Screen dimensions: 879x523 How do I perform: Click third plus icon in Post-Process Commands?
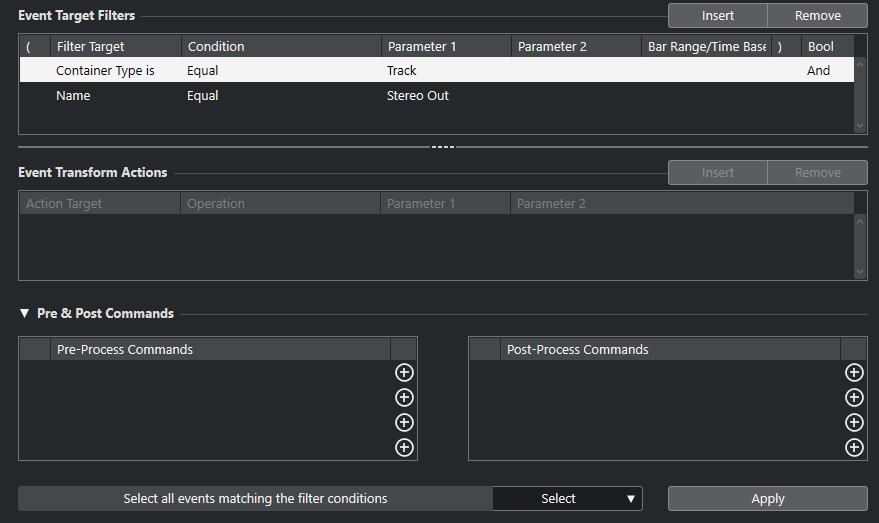[x=854, y=423]
